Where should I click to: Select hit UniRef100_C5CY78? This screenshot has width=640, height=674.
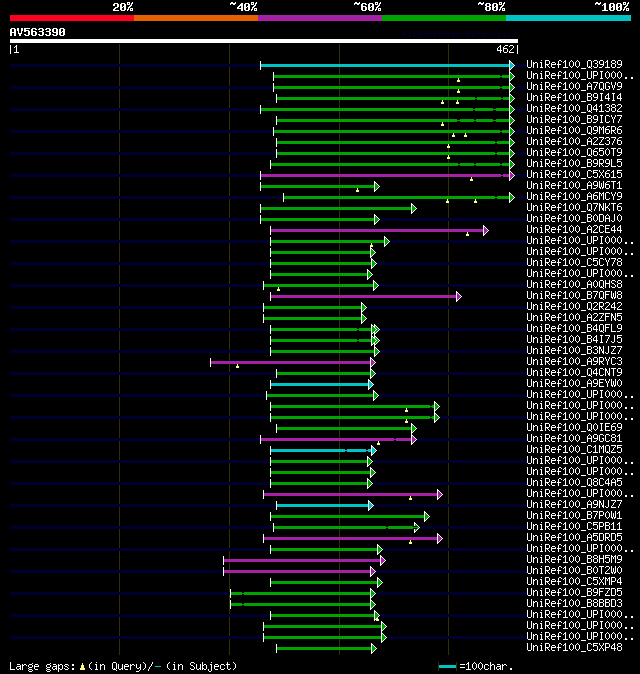pyautogui.click(x=574, y=262)
